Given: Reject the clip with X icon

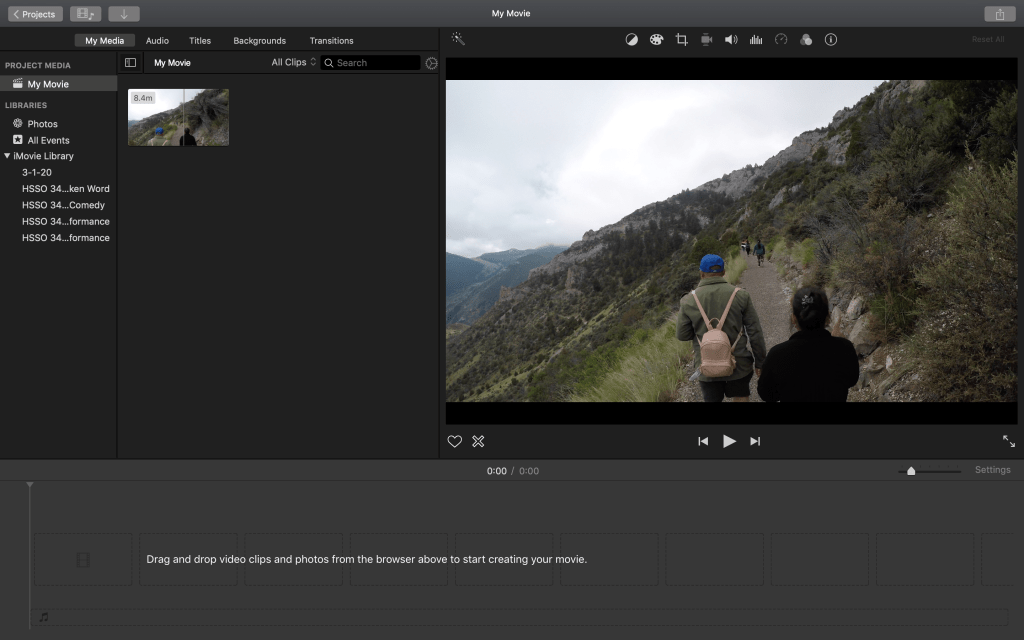Looking at the screenshot, I should click(x=478, y=441).
